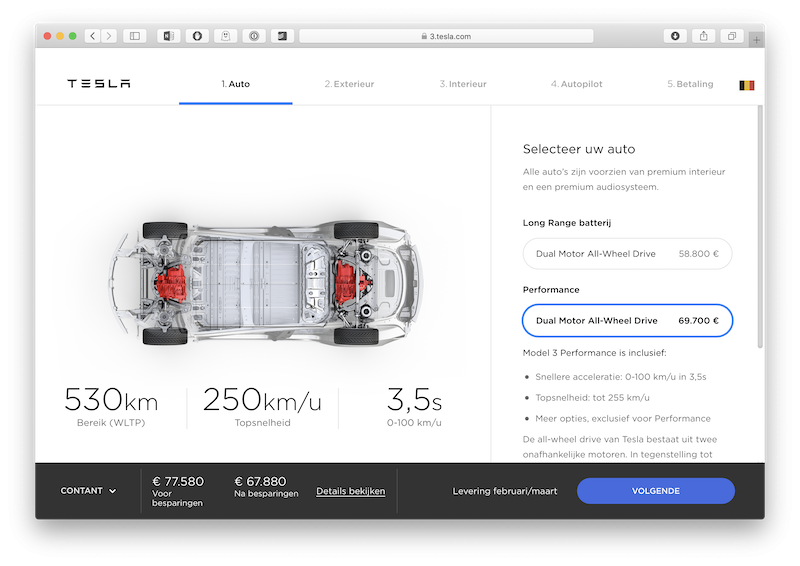The width and height of the screenshot is (800, 566).
Task: Show Safari downloads
Action: (675, 36)
